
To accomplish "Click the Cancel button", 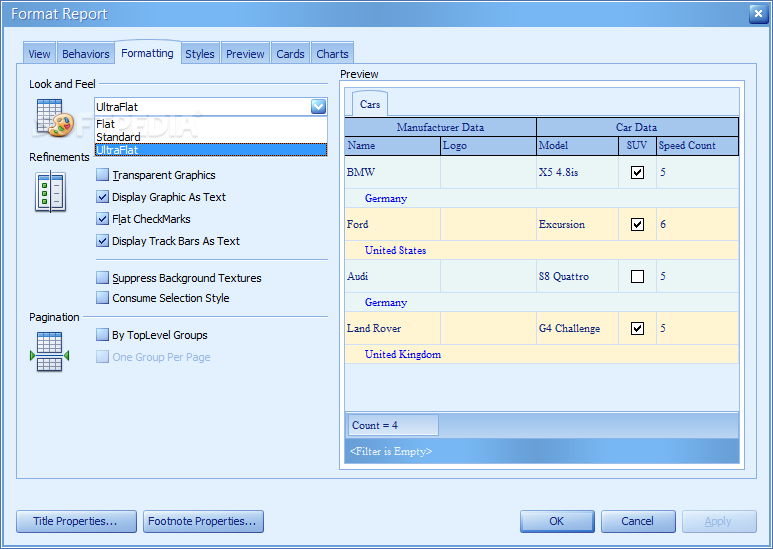I will click(x=638, y=521).
